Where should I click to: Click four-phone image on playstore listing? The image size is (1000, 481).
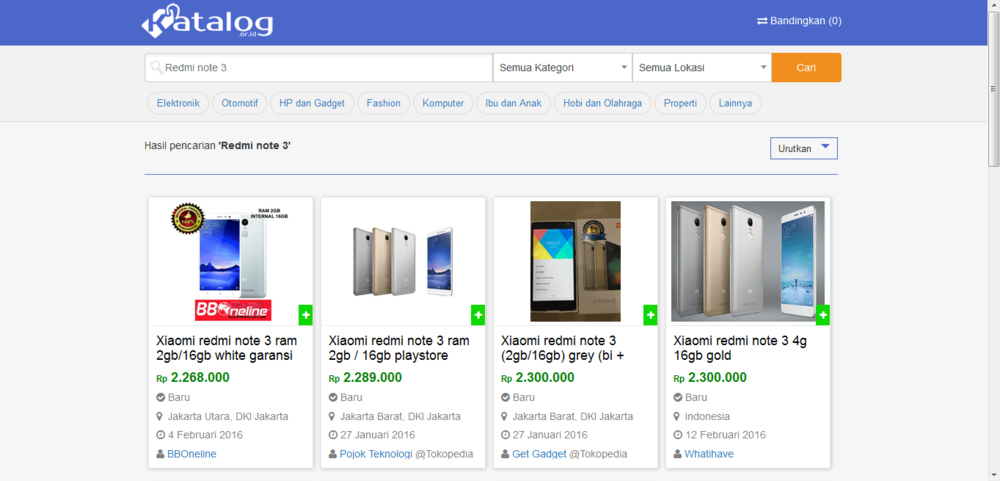403,262
